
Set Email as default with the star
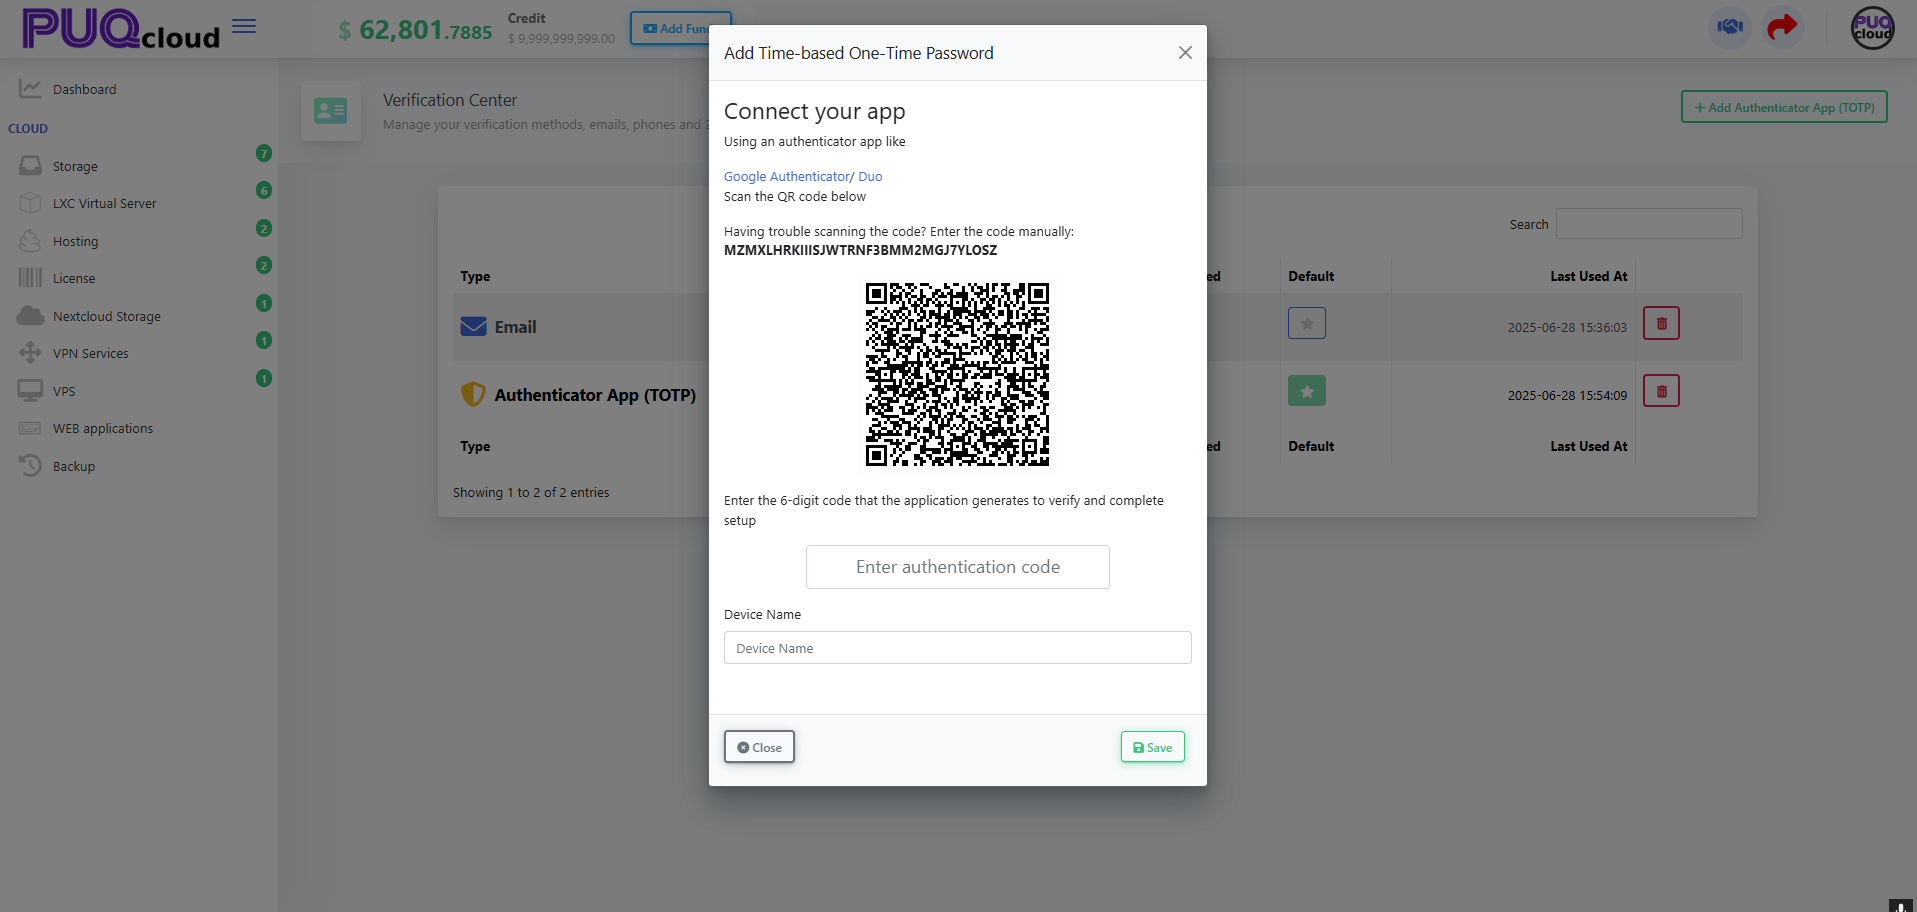tap(1307, 323)
